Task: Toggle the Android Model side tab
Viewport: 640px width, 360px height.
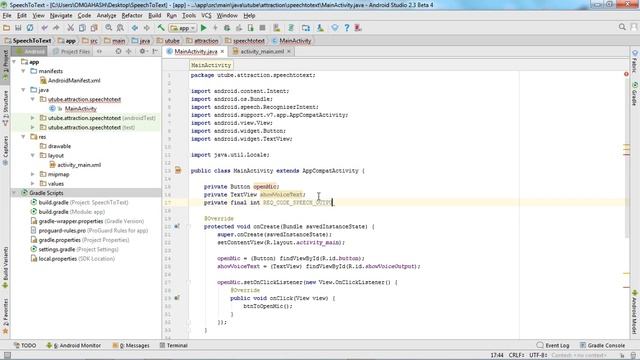Action: (x=635, y=312)
